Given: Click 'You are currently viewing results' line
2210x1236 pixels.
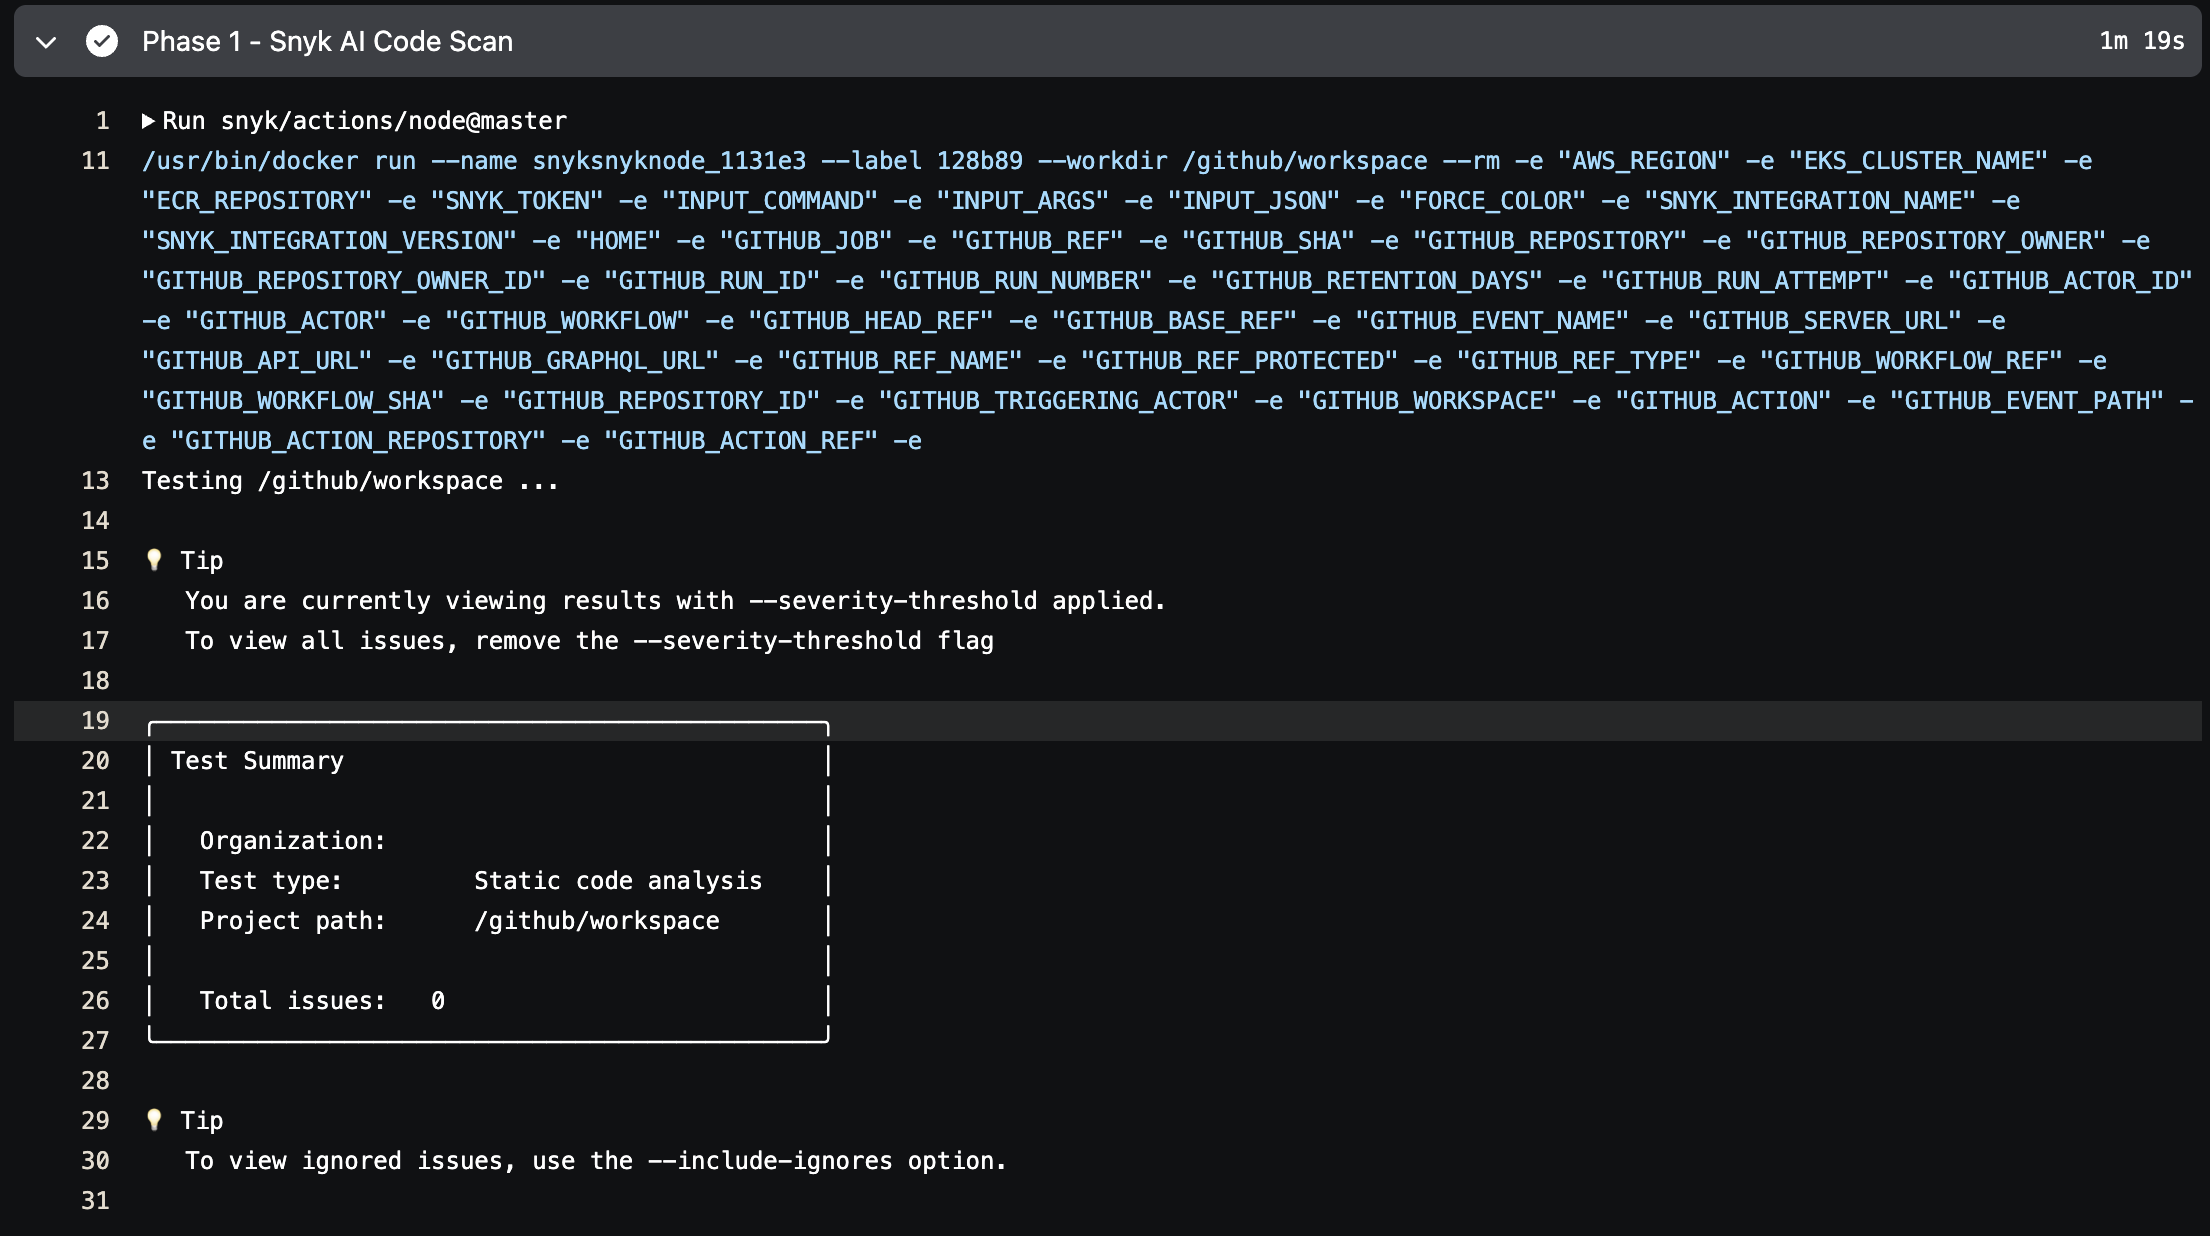Looking at the screenshot, I should pos(675,601).
